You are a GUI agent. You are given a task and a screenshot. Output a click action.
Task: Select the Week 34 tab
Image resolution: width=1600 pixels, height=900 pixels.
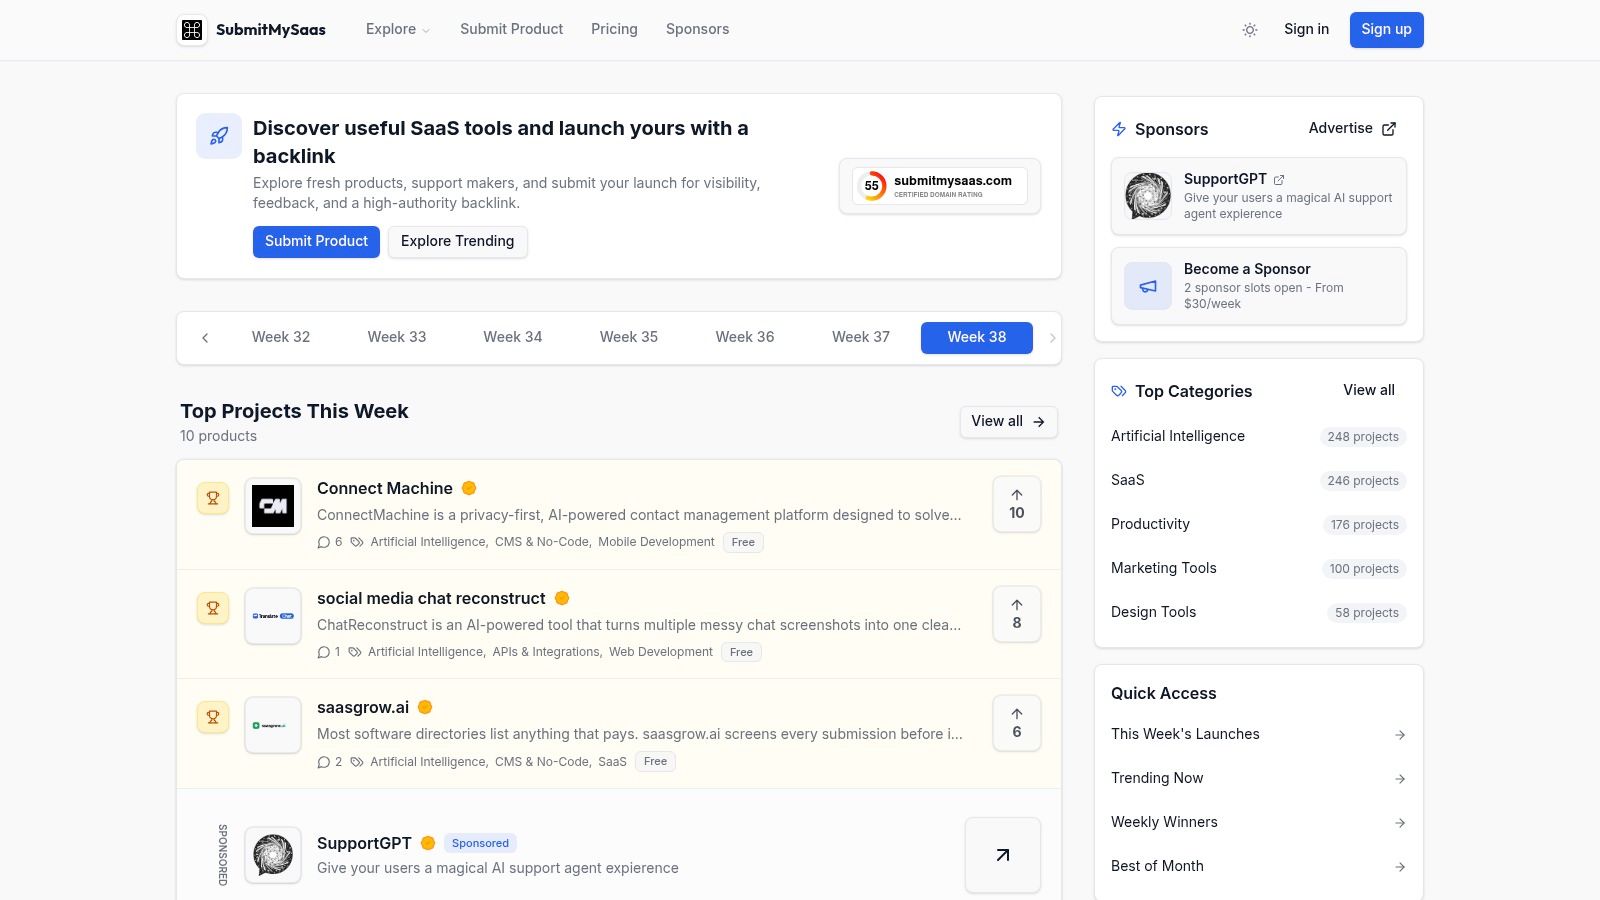tap(513, 337)
